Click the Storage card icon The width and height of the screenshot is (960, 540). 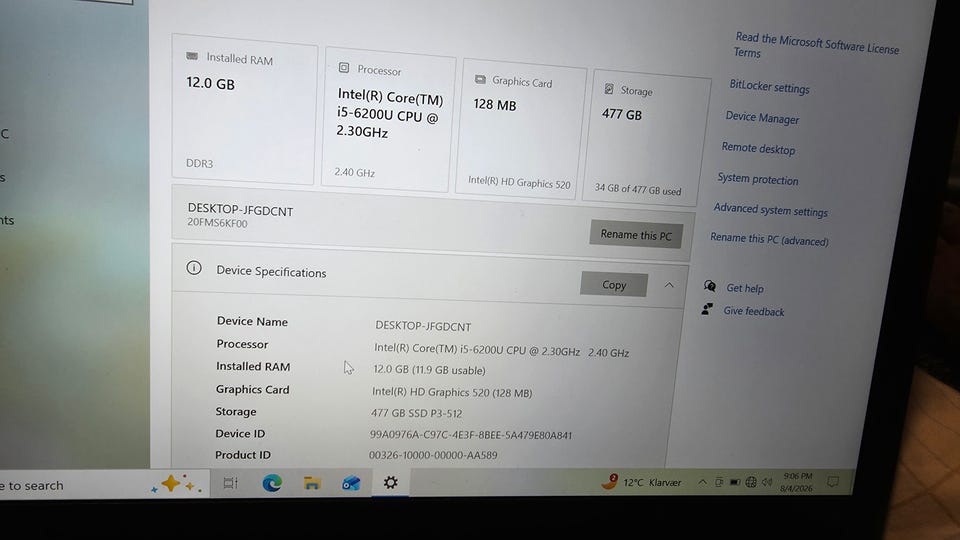tap(609, 89)
